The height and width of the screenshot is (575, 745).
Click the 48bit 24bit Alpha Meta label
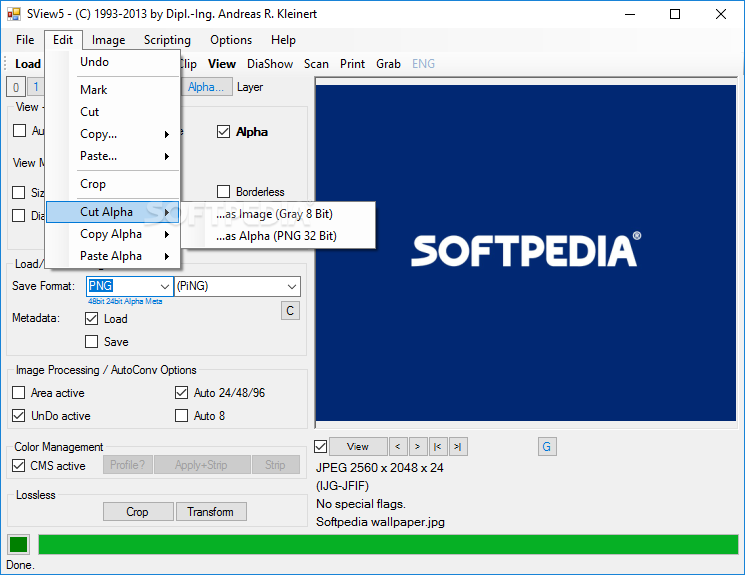[125, 301]
